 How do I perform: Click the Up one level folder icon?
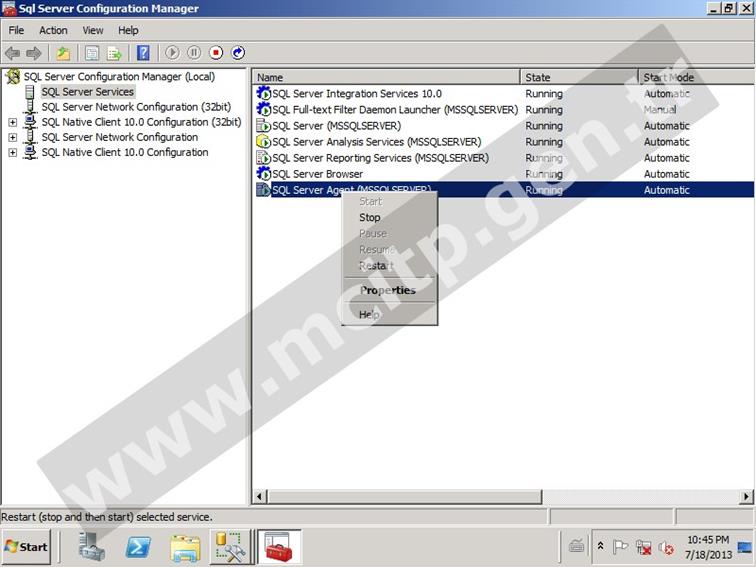63,53
